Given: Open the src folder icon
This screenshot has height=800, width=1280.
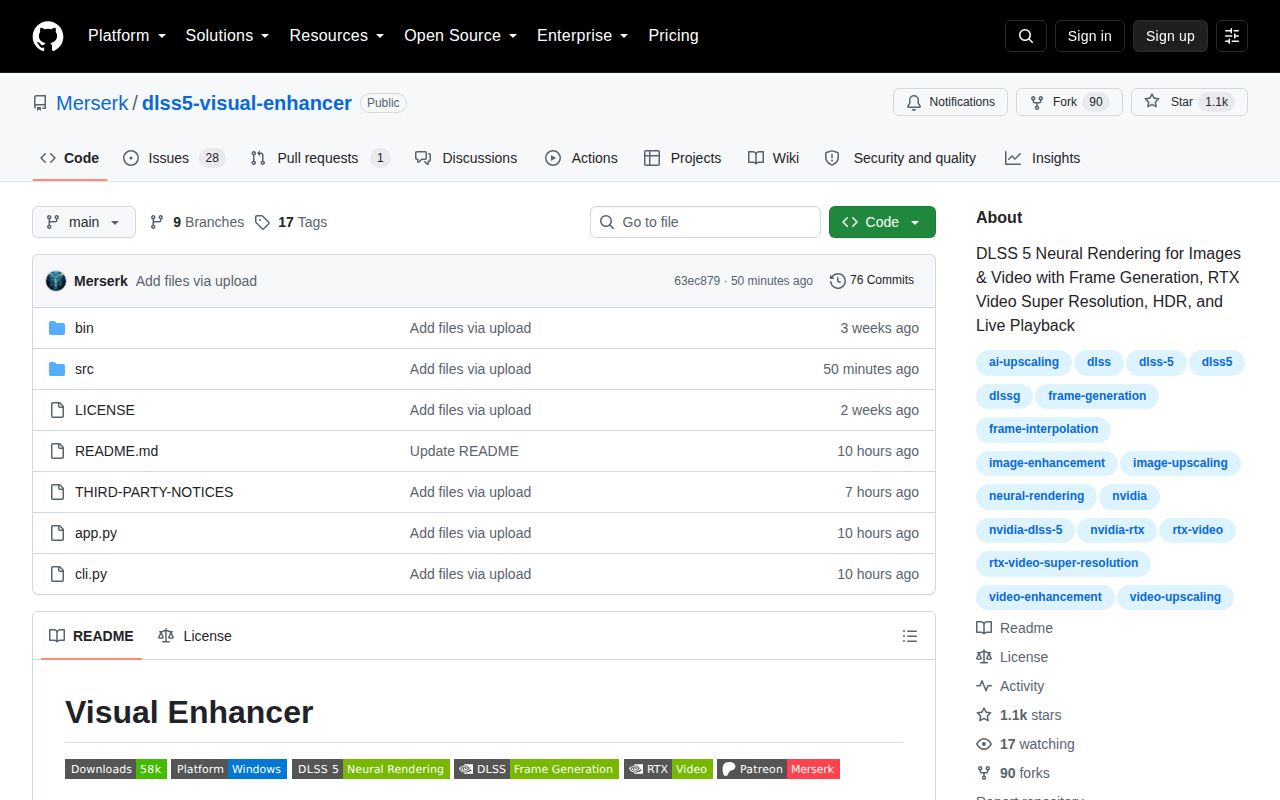Looking at the screenshot, I should pos(57,369).
